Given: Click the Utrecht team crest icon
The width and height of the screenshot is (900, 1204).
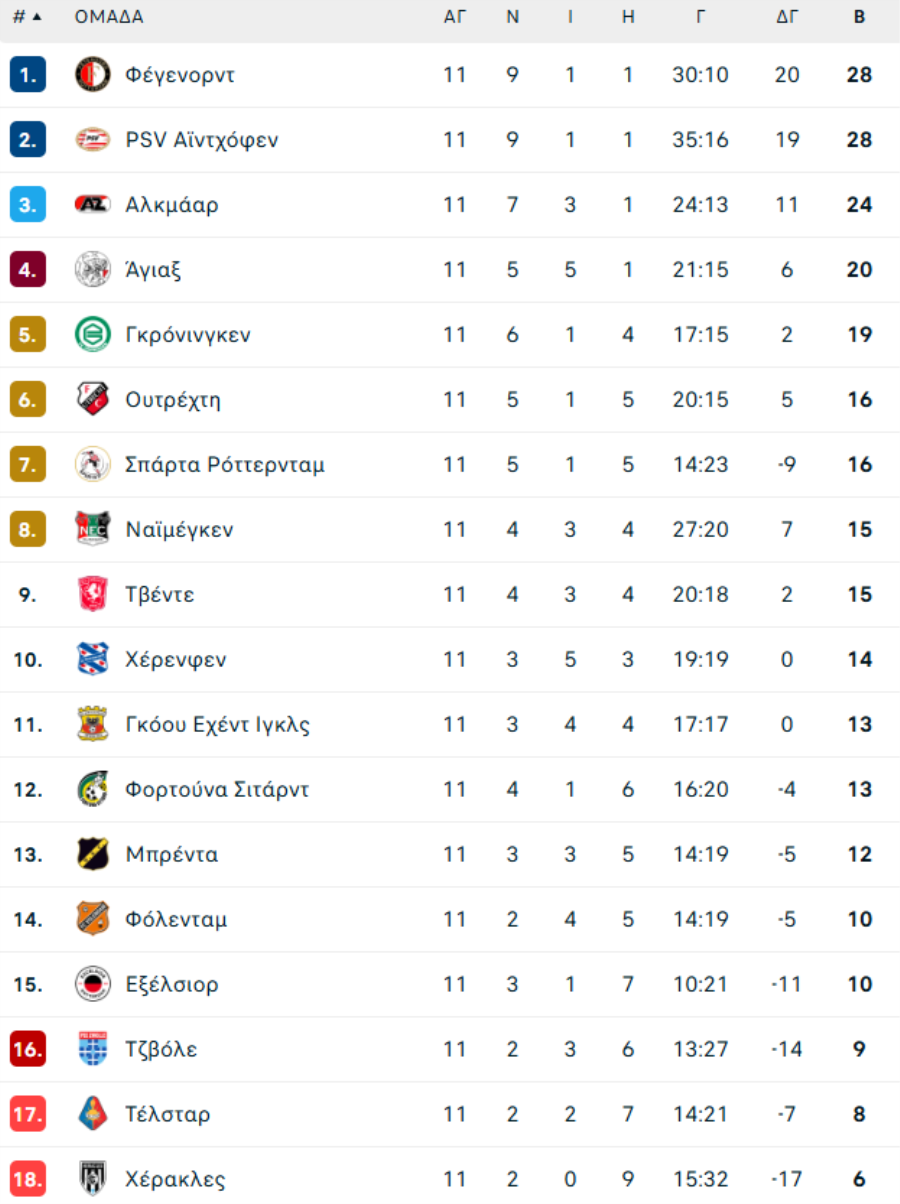Looking at the screenshot, I should (x=93, y=400).
